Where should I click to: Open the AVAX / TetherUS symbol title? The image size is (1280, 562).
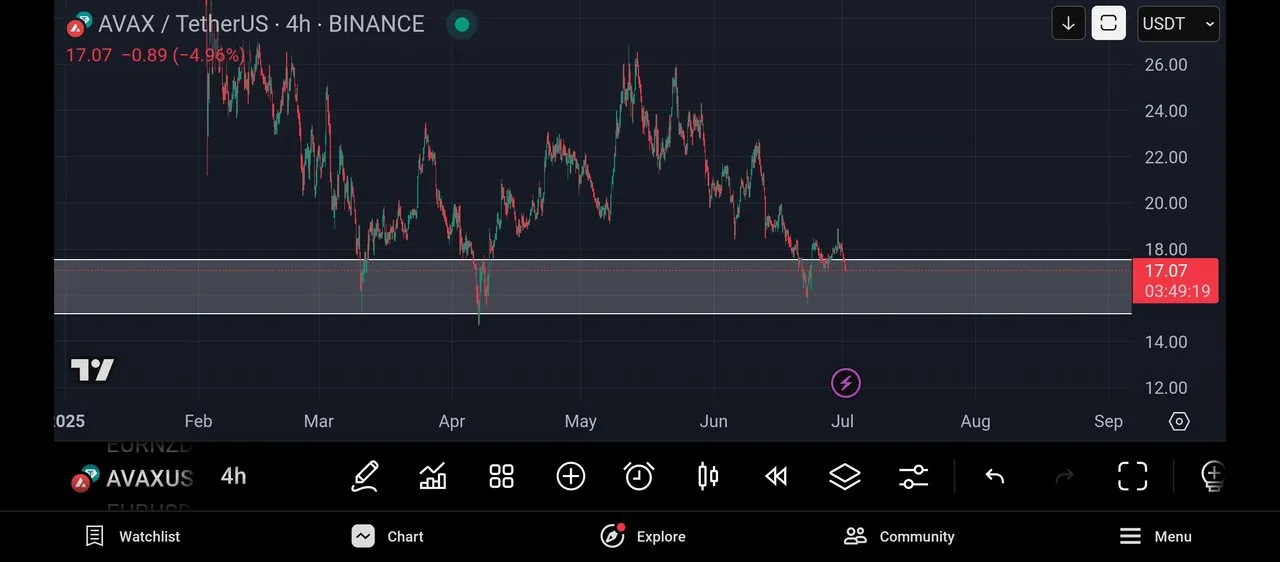point(261,24)
